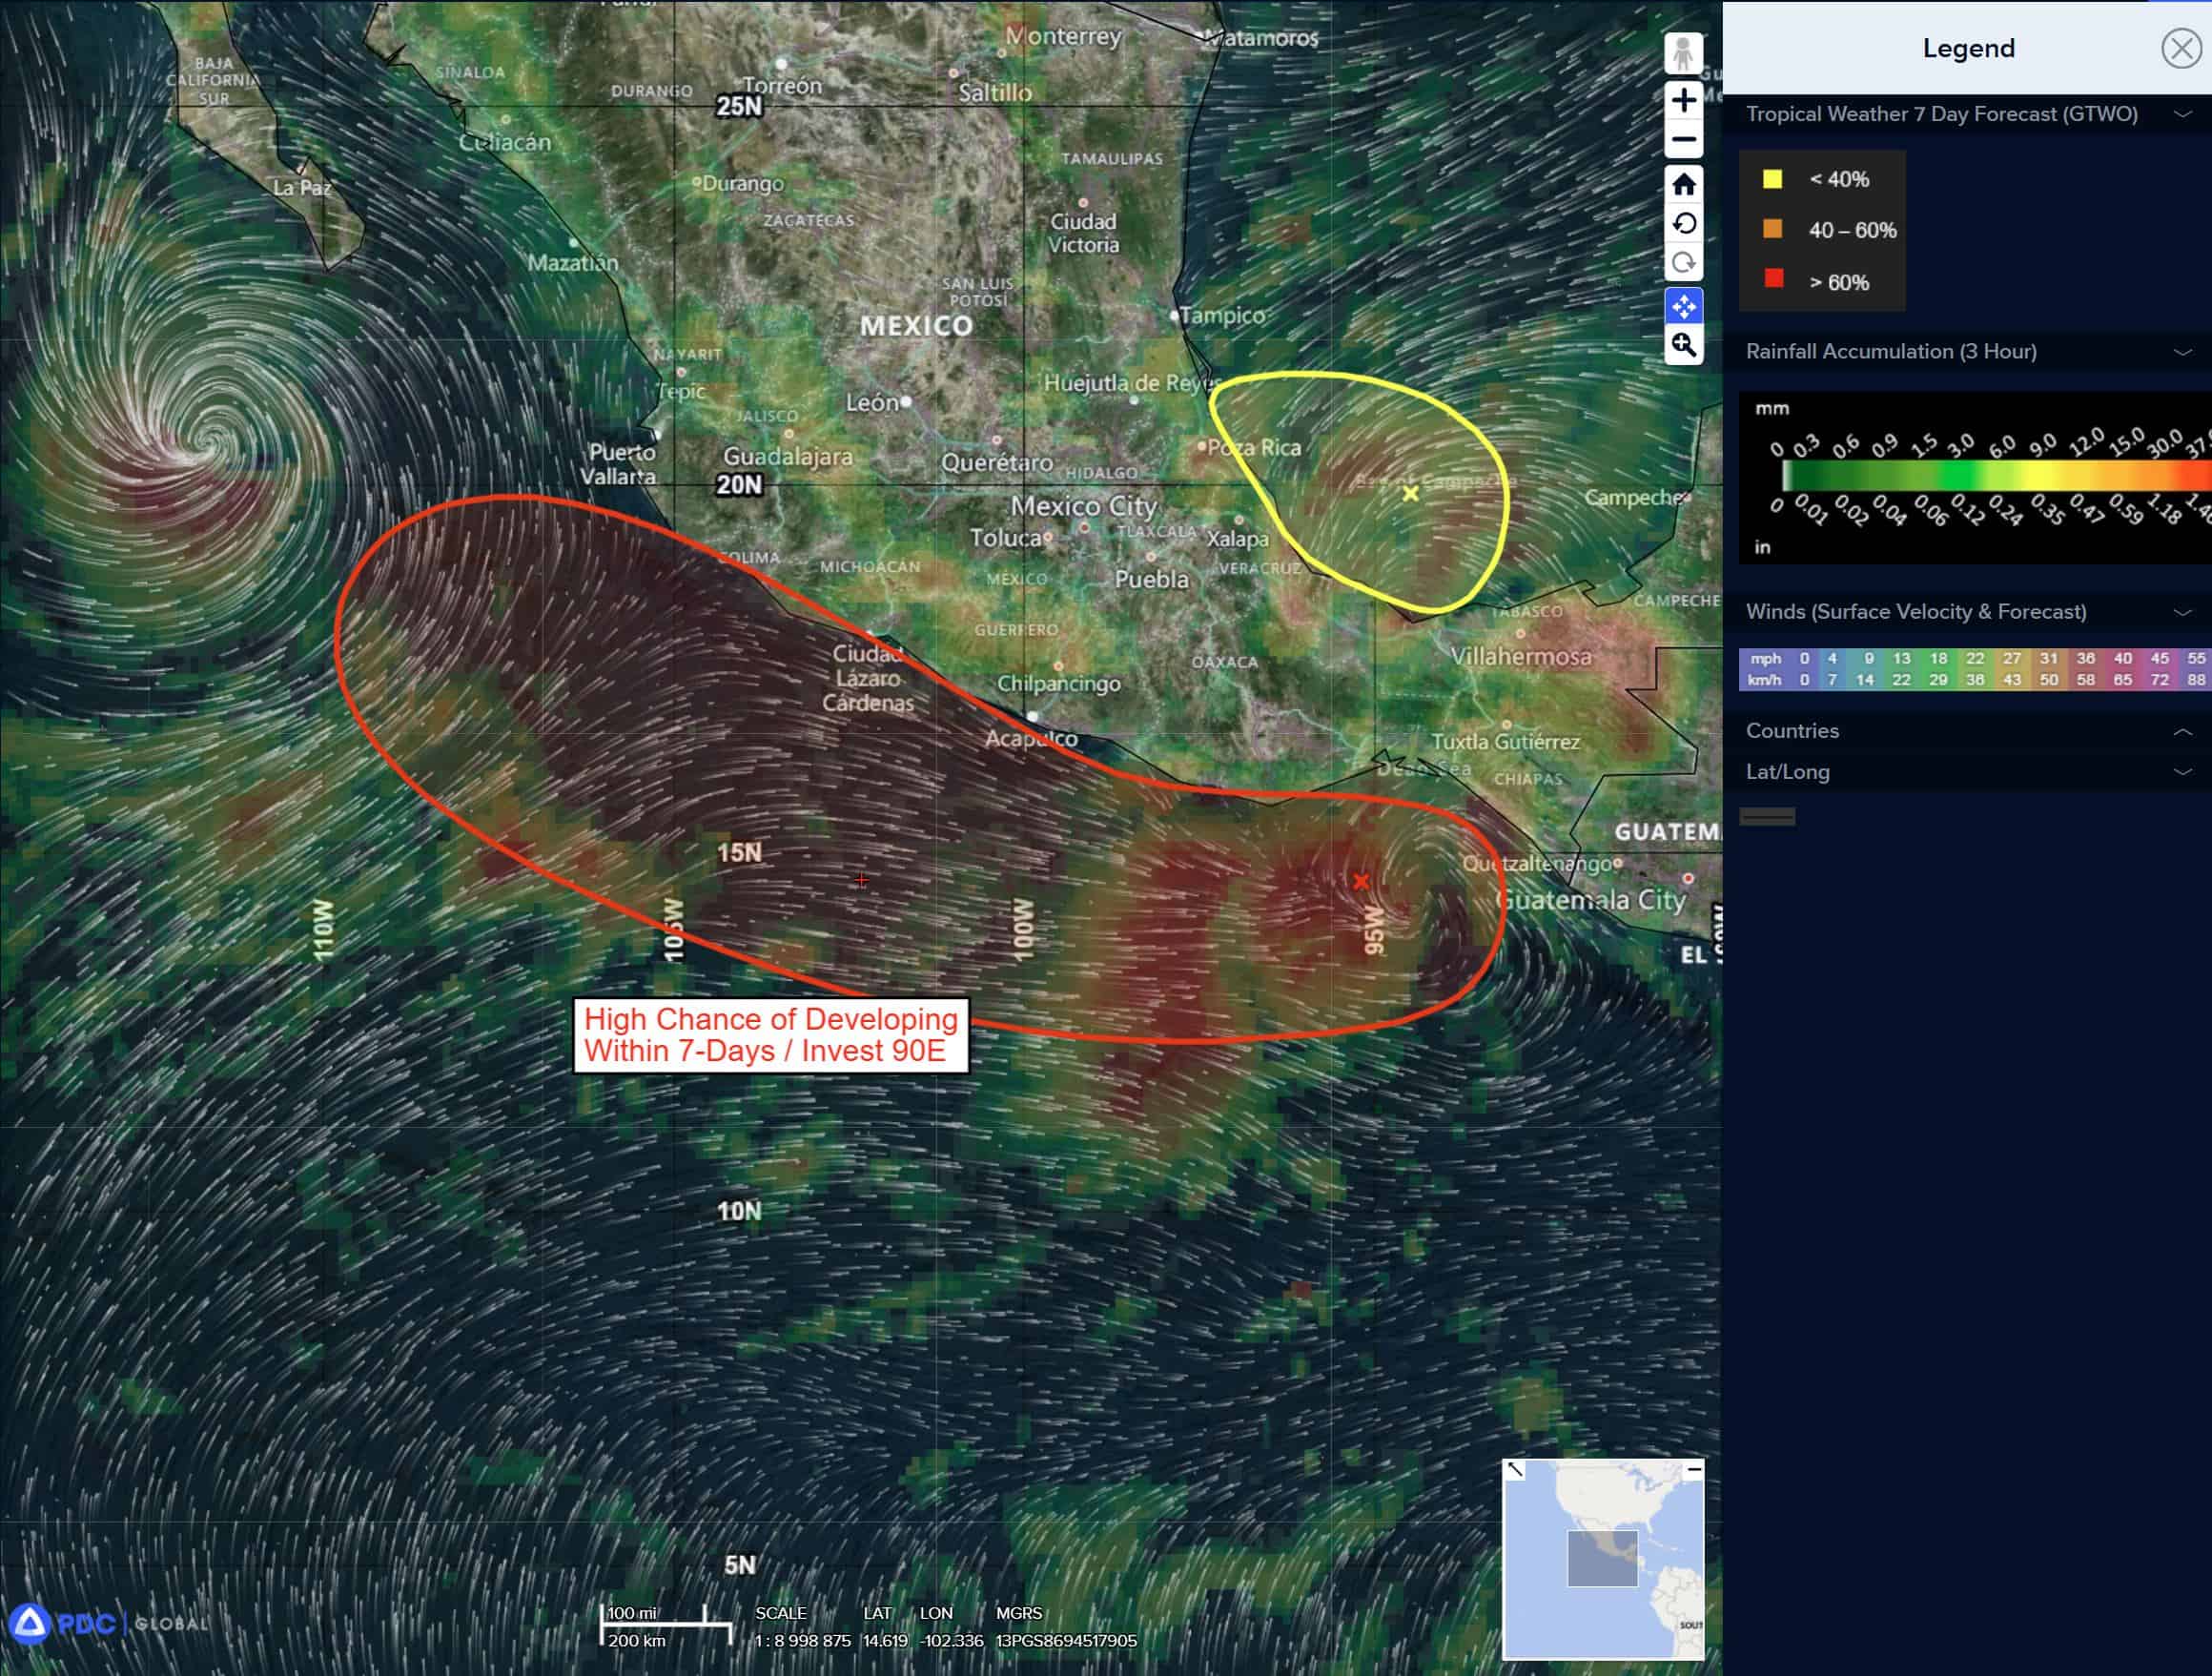Viewport: 2212px width, 1676px height.
Task: Click the overview map diagonal arrow
Action: (x=1515, y=1469)
